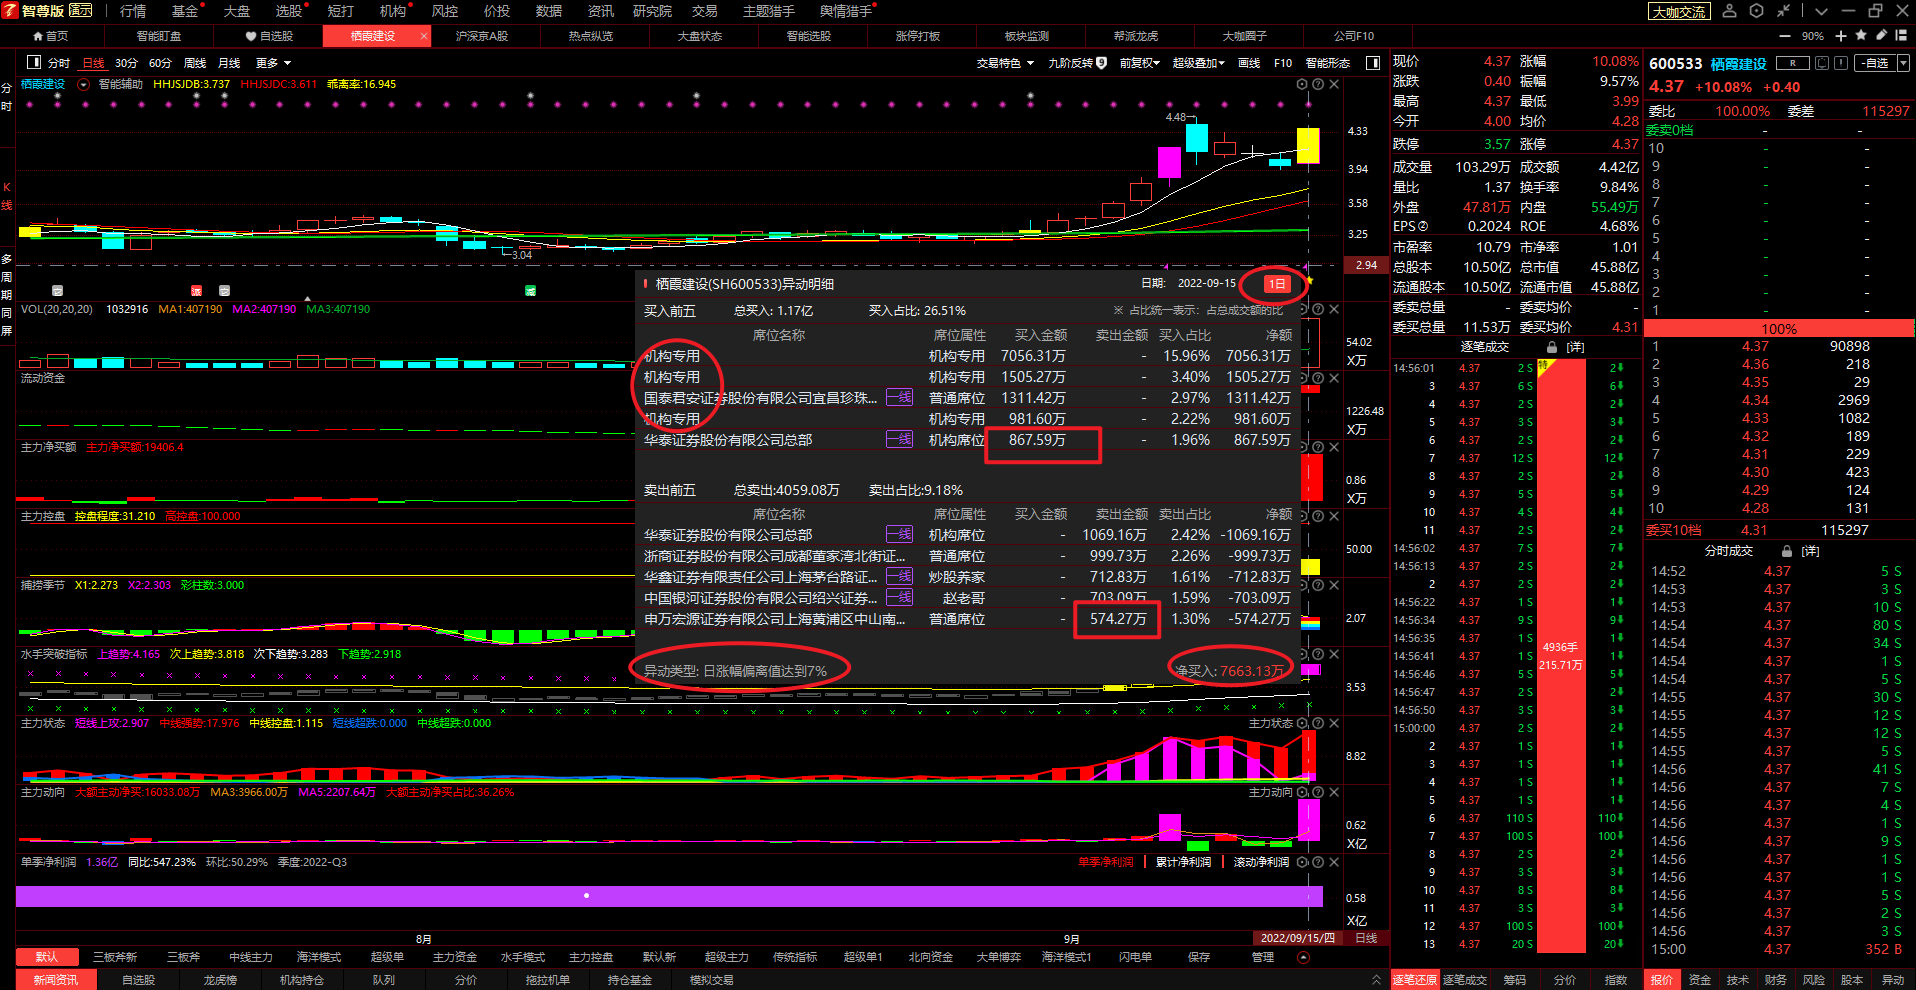Switch to the 公司F10 tab
This screenshot has width=1916, height=990.
(x=1354, y=36)
